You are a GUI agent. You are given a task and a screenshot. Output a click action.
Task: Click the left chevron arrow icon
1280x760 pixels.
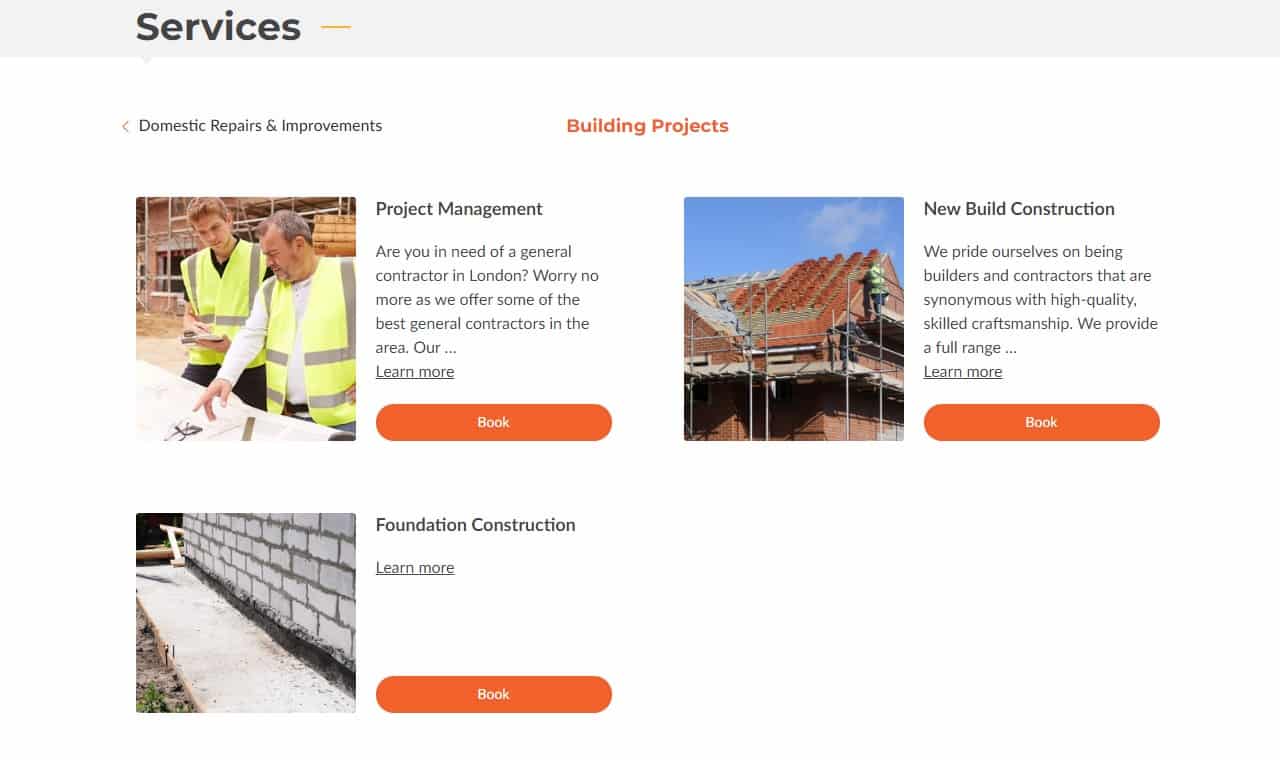click(125, 126)
